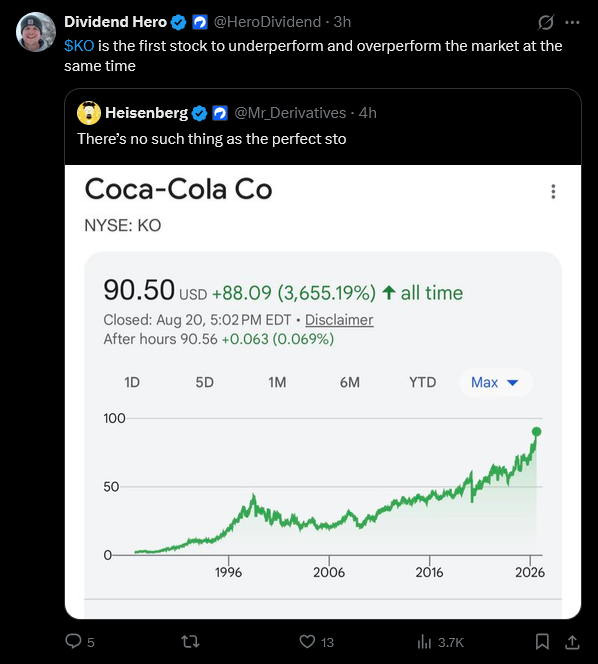Image resolution: width=598 pixels, height=664 pixels.
Task: Open Dividend Hero's profile avatar
Action: pyautogui.click(x=36, y=32)
